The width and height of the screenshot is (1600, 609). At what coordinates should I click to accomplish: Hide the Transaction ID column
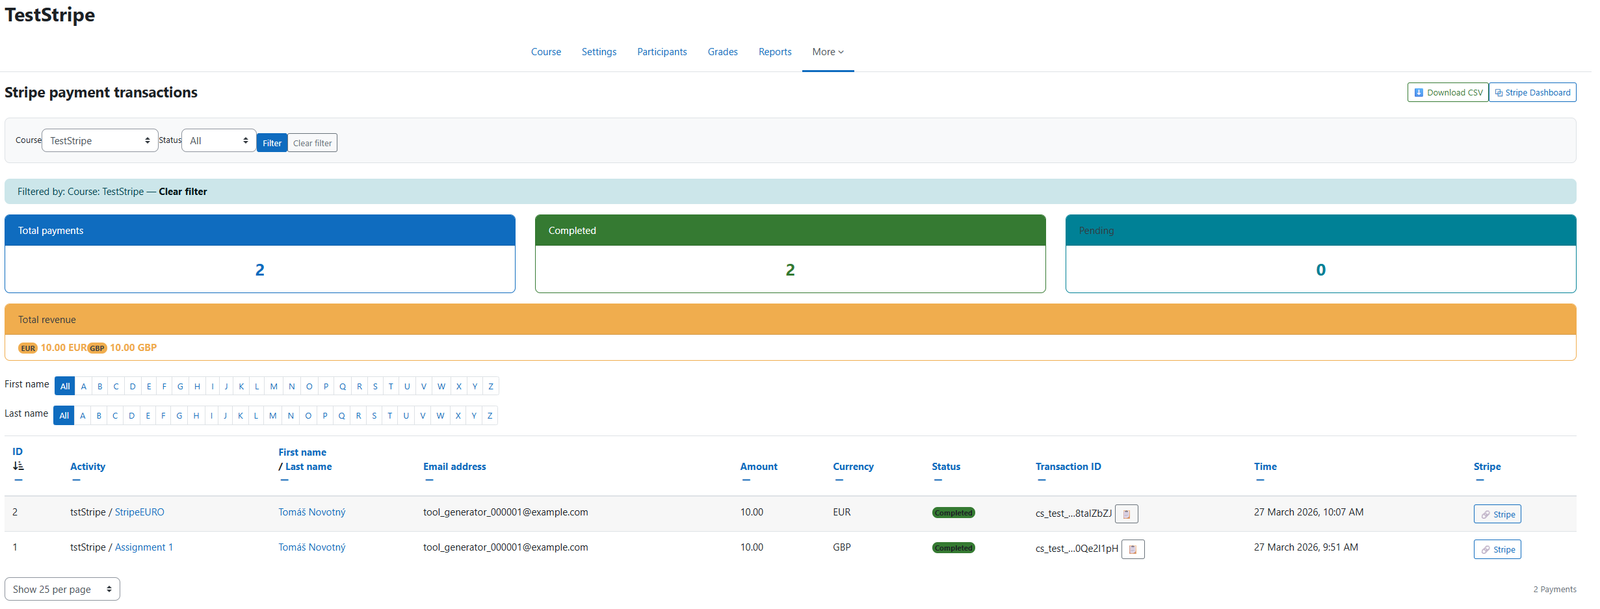click(x=1041, y=480)
